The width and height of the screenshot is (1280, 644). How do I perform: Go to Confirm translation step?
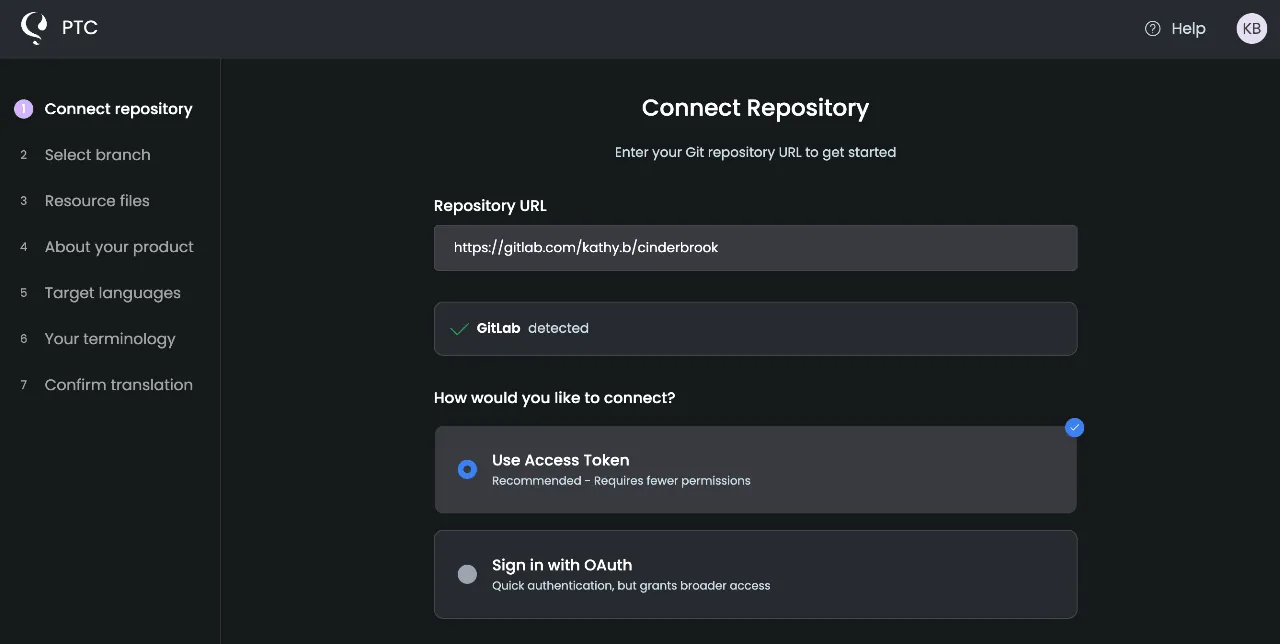point(119,385)
